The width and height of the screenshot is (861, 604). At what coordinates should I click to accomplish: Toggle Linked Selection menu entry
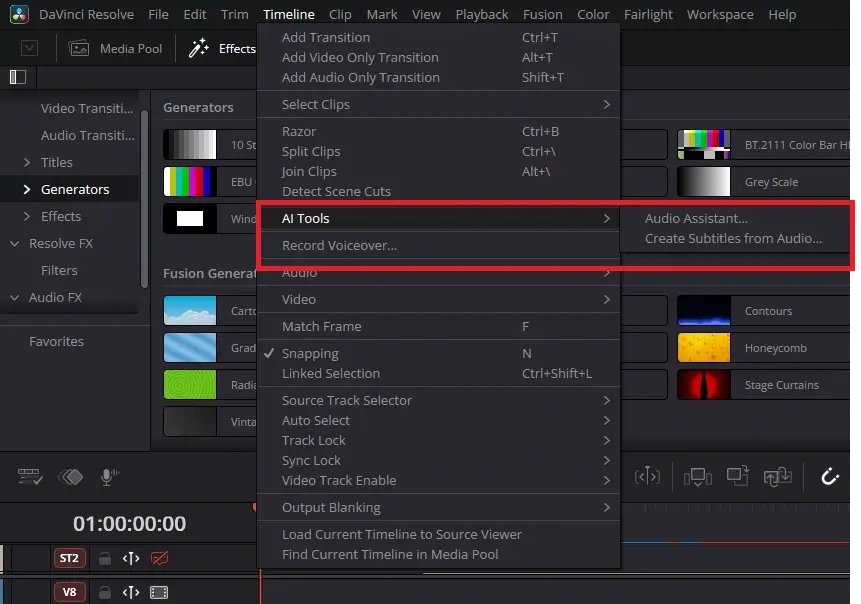[439, 373]
